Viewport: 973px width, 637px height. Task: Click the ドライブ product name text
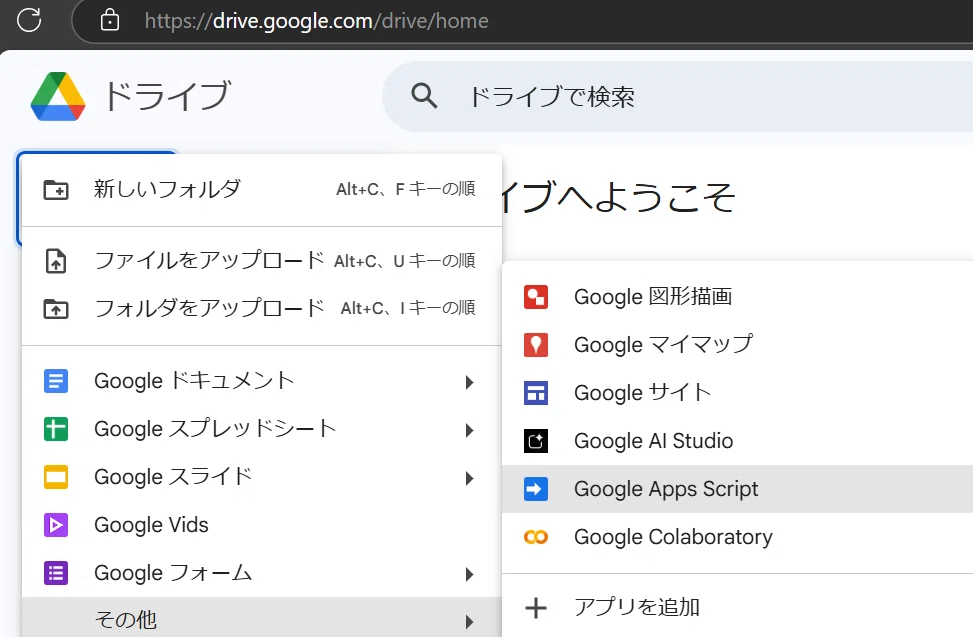(x=168, y=96)
